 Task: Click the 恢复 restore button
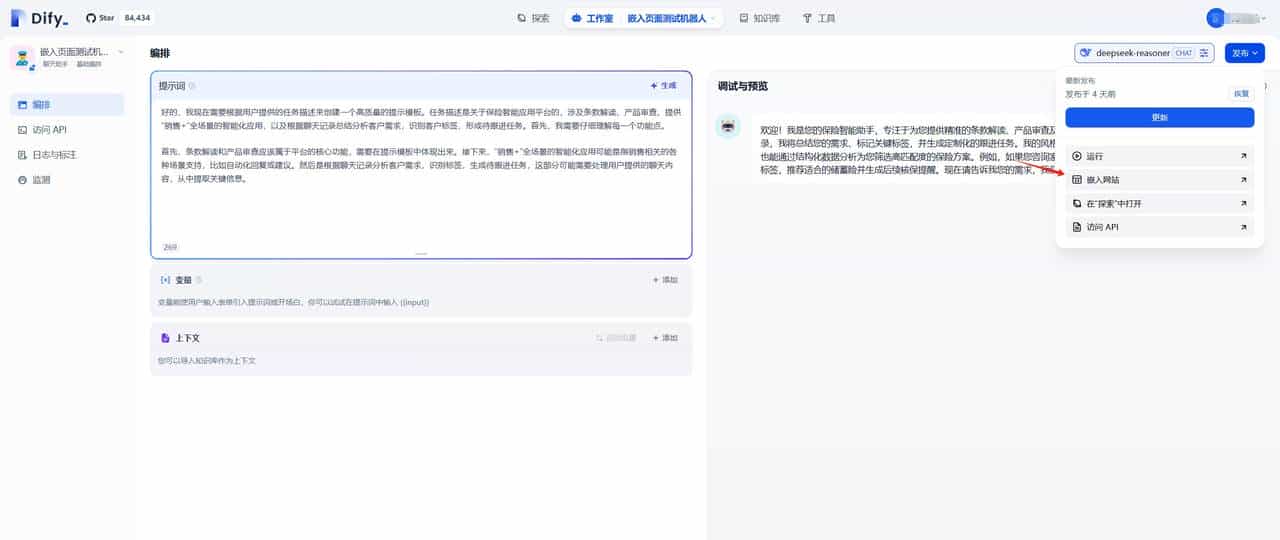coord(1241,93)
